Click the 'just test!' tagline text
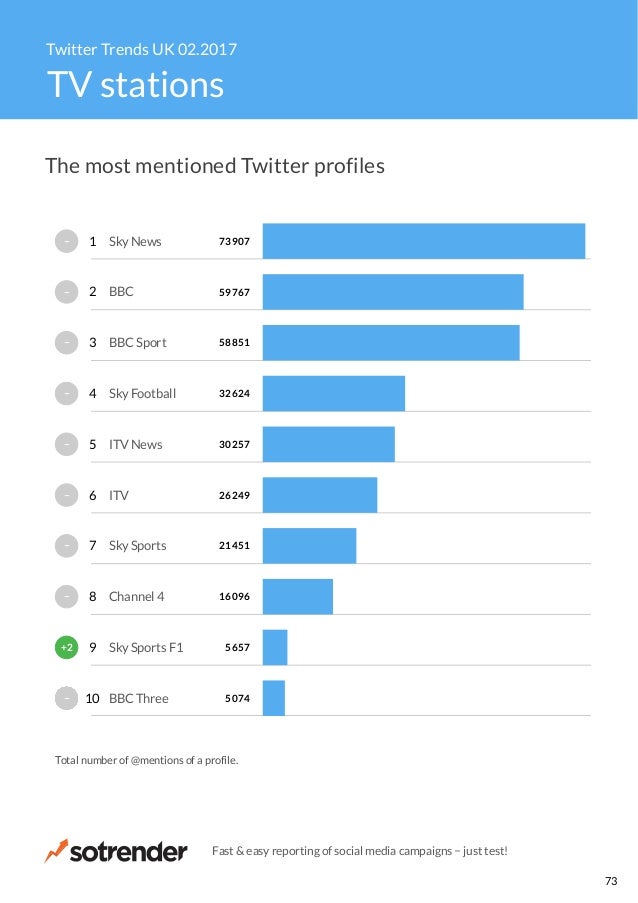Screen dimensions: 638x903 pyautogui.click(x=485, y=851)
